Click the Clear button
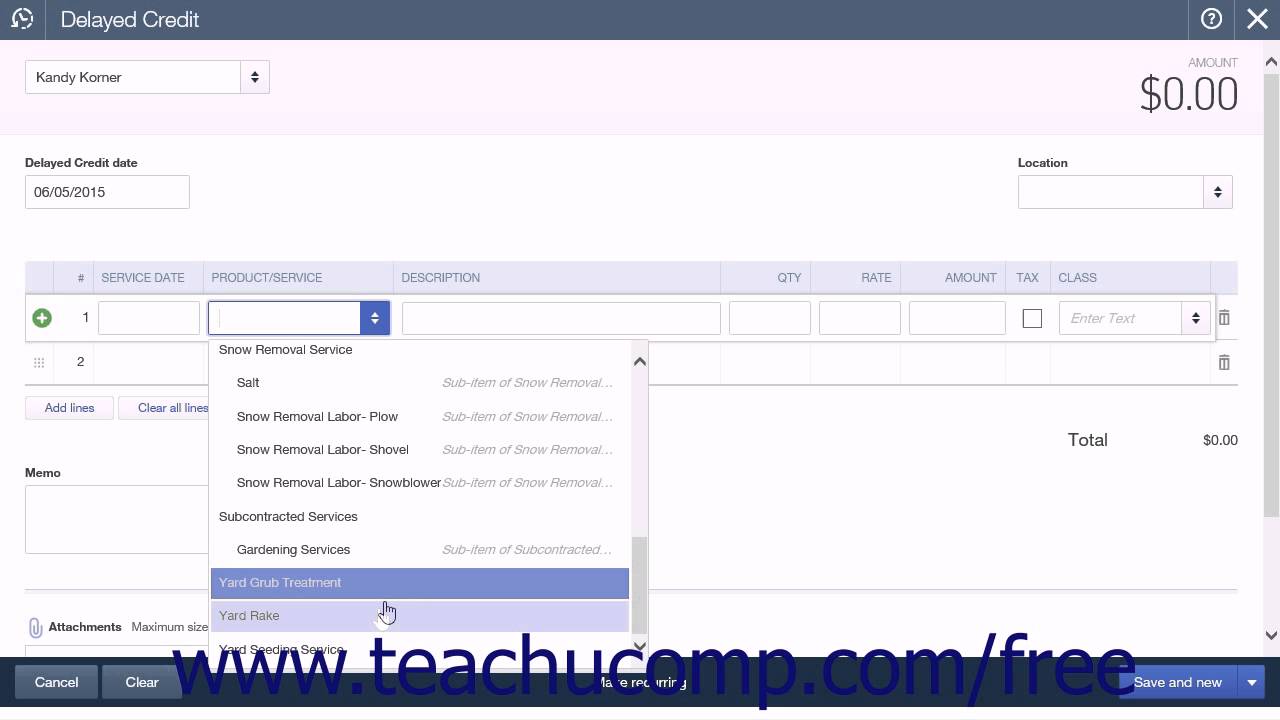Screen dimensions: 1280x720 (x=142, y=682)
